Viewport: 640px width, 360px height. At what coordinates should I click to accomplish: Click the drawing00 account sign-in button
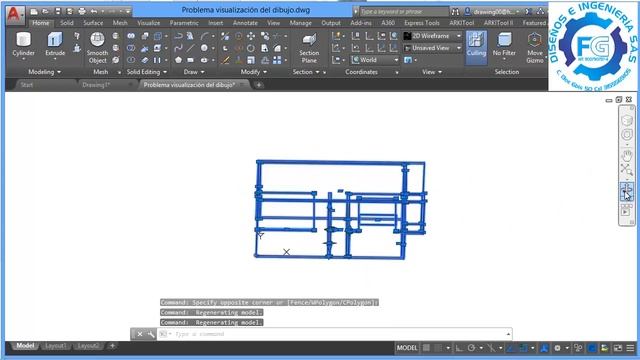(x=493, y=12)
